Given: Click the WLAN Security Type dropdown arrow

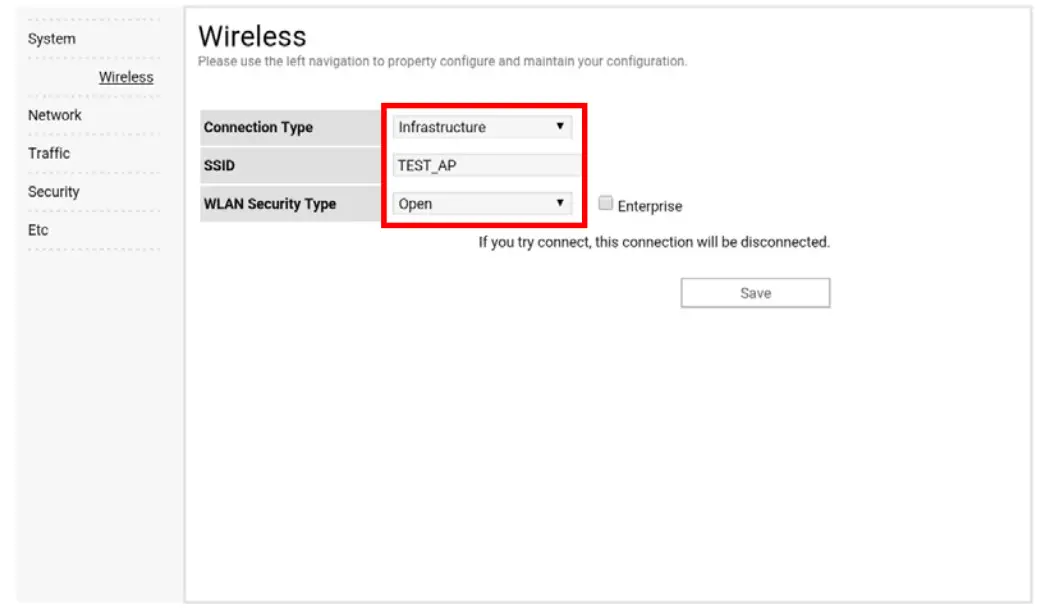Looking at the screenshot, I should coord(562,204).
